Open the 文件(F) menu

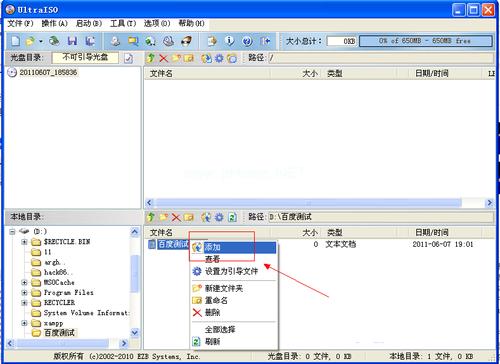coord(21,23)
